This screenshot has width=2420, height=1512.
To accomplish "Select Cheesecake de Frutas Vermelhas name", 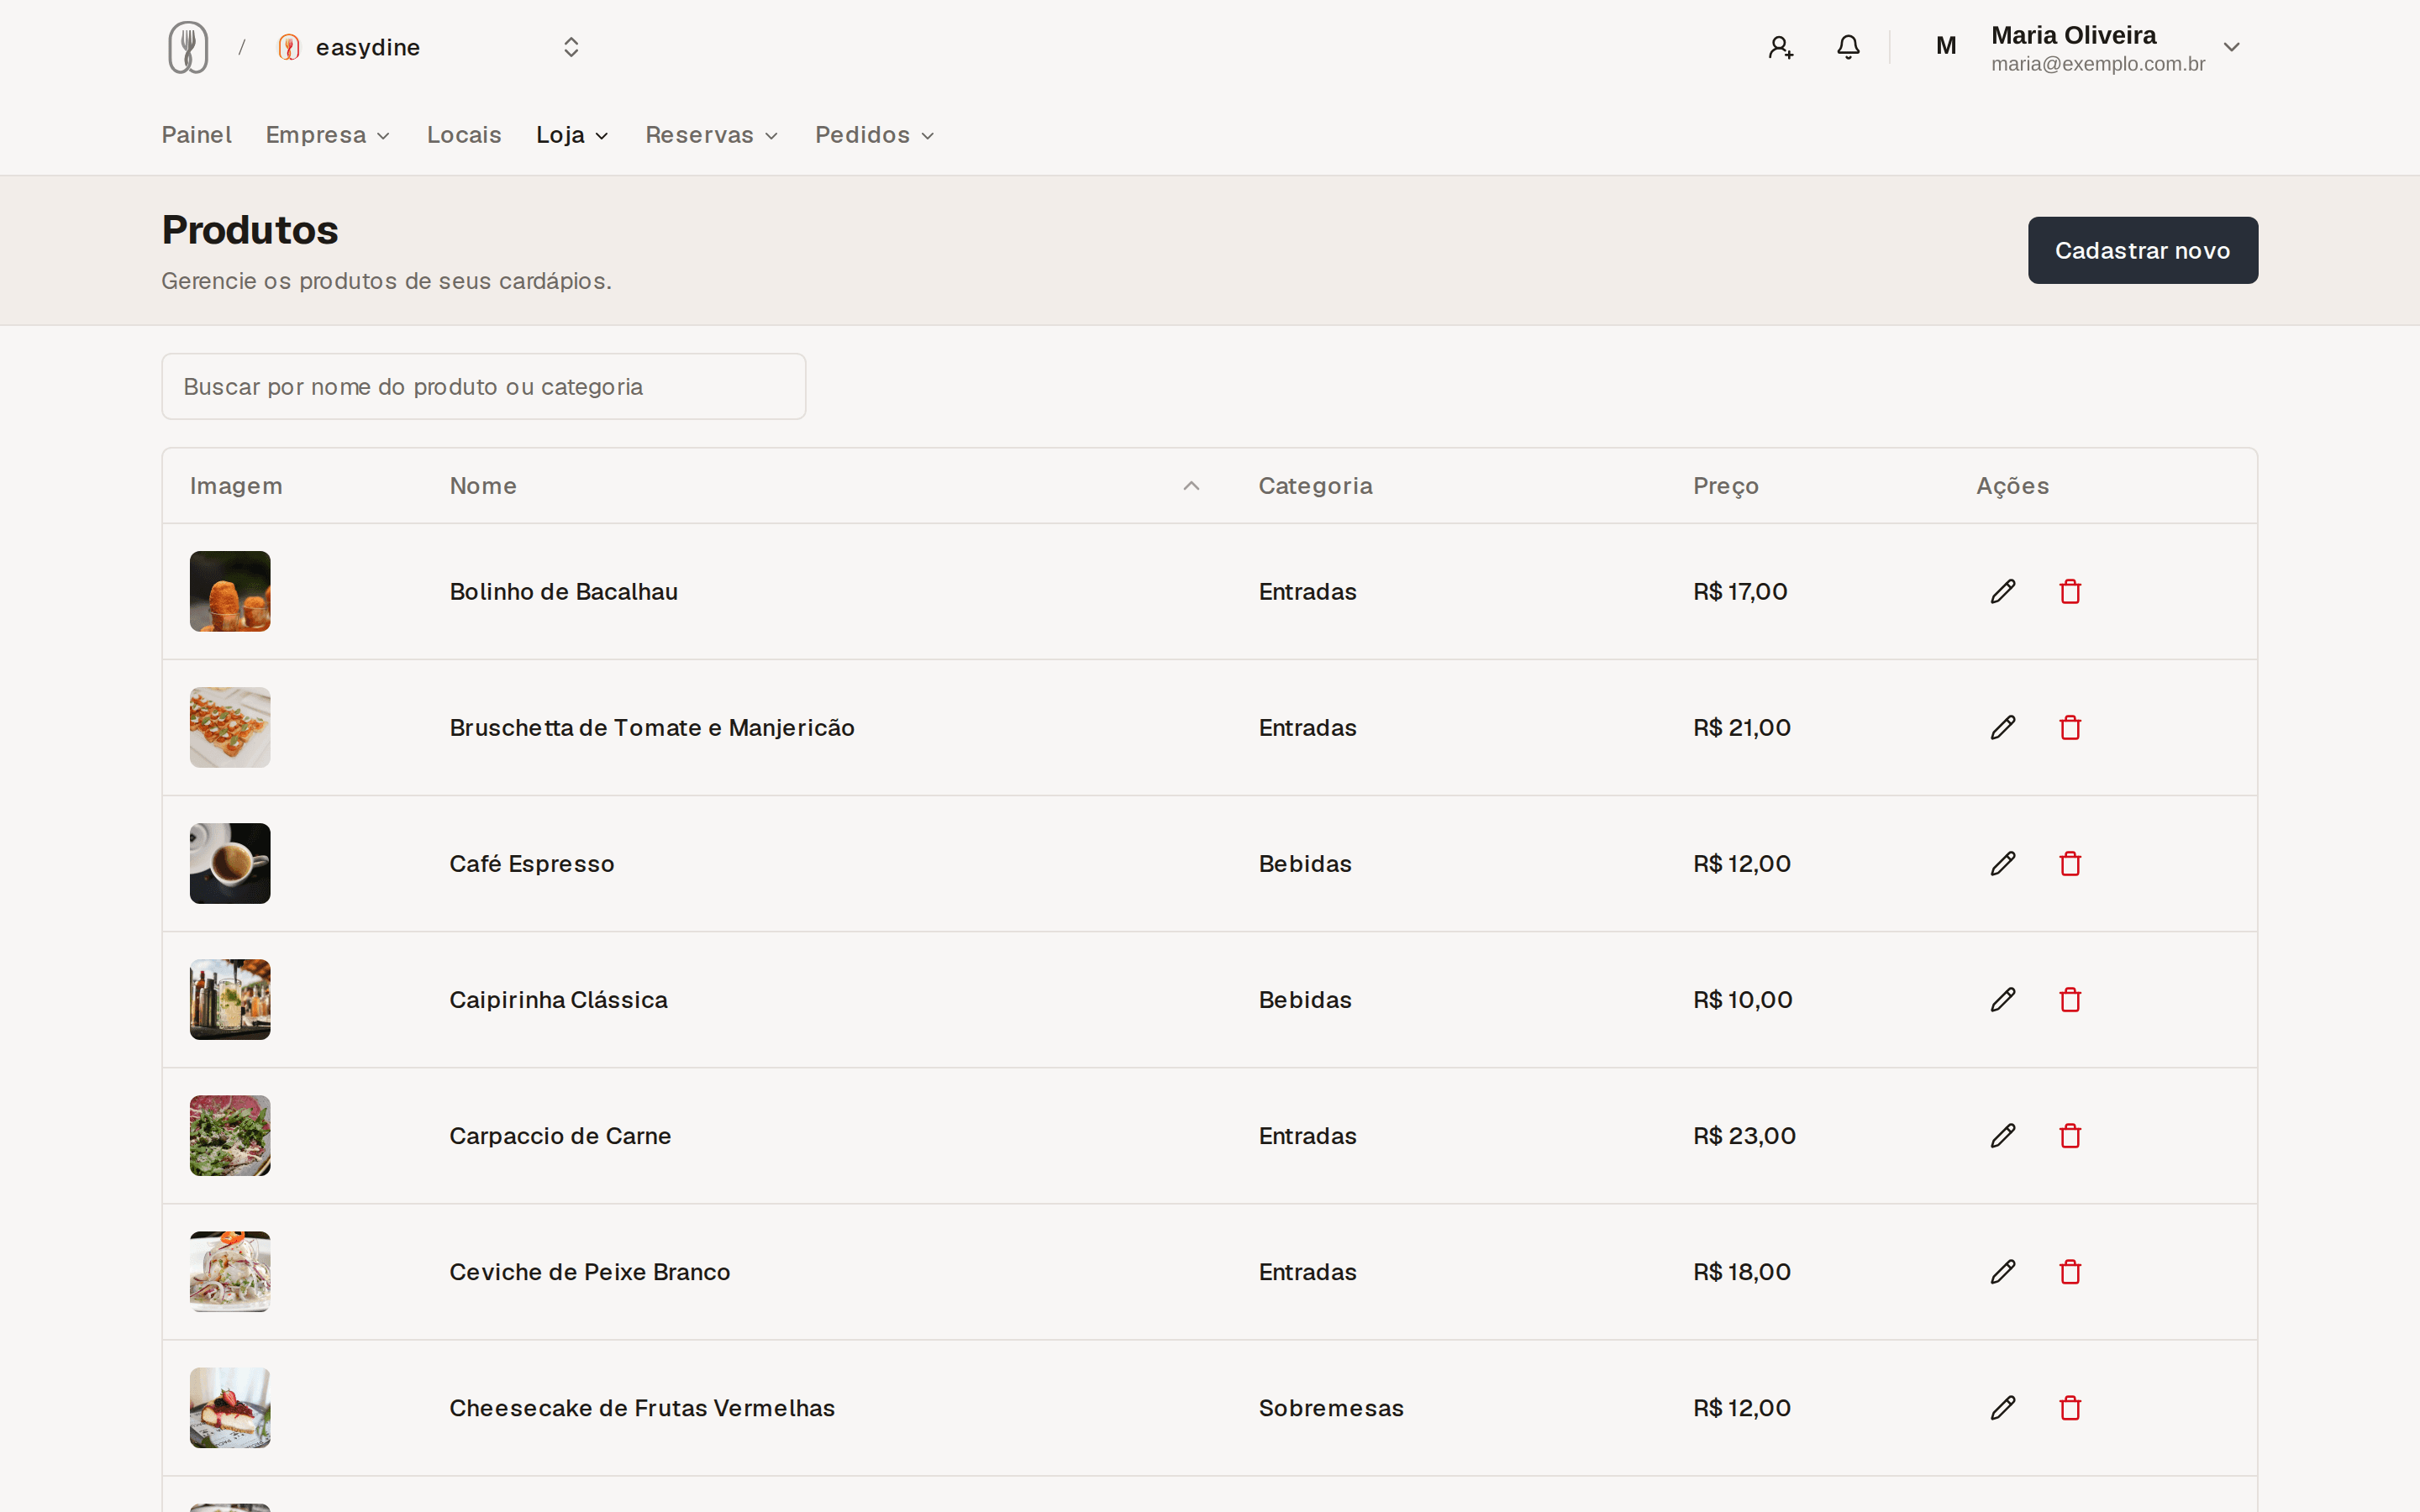I will click(x=642, y=1407).
